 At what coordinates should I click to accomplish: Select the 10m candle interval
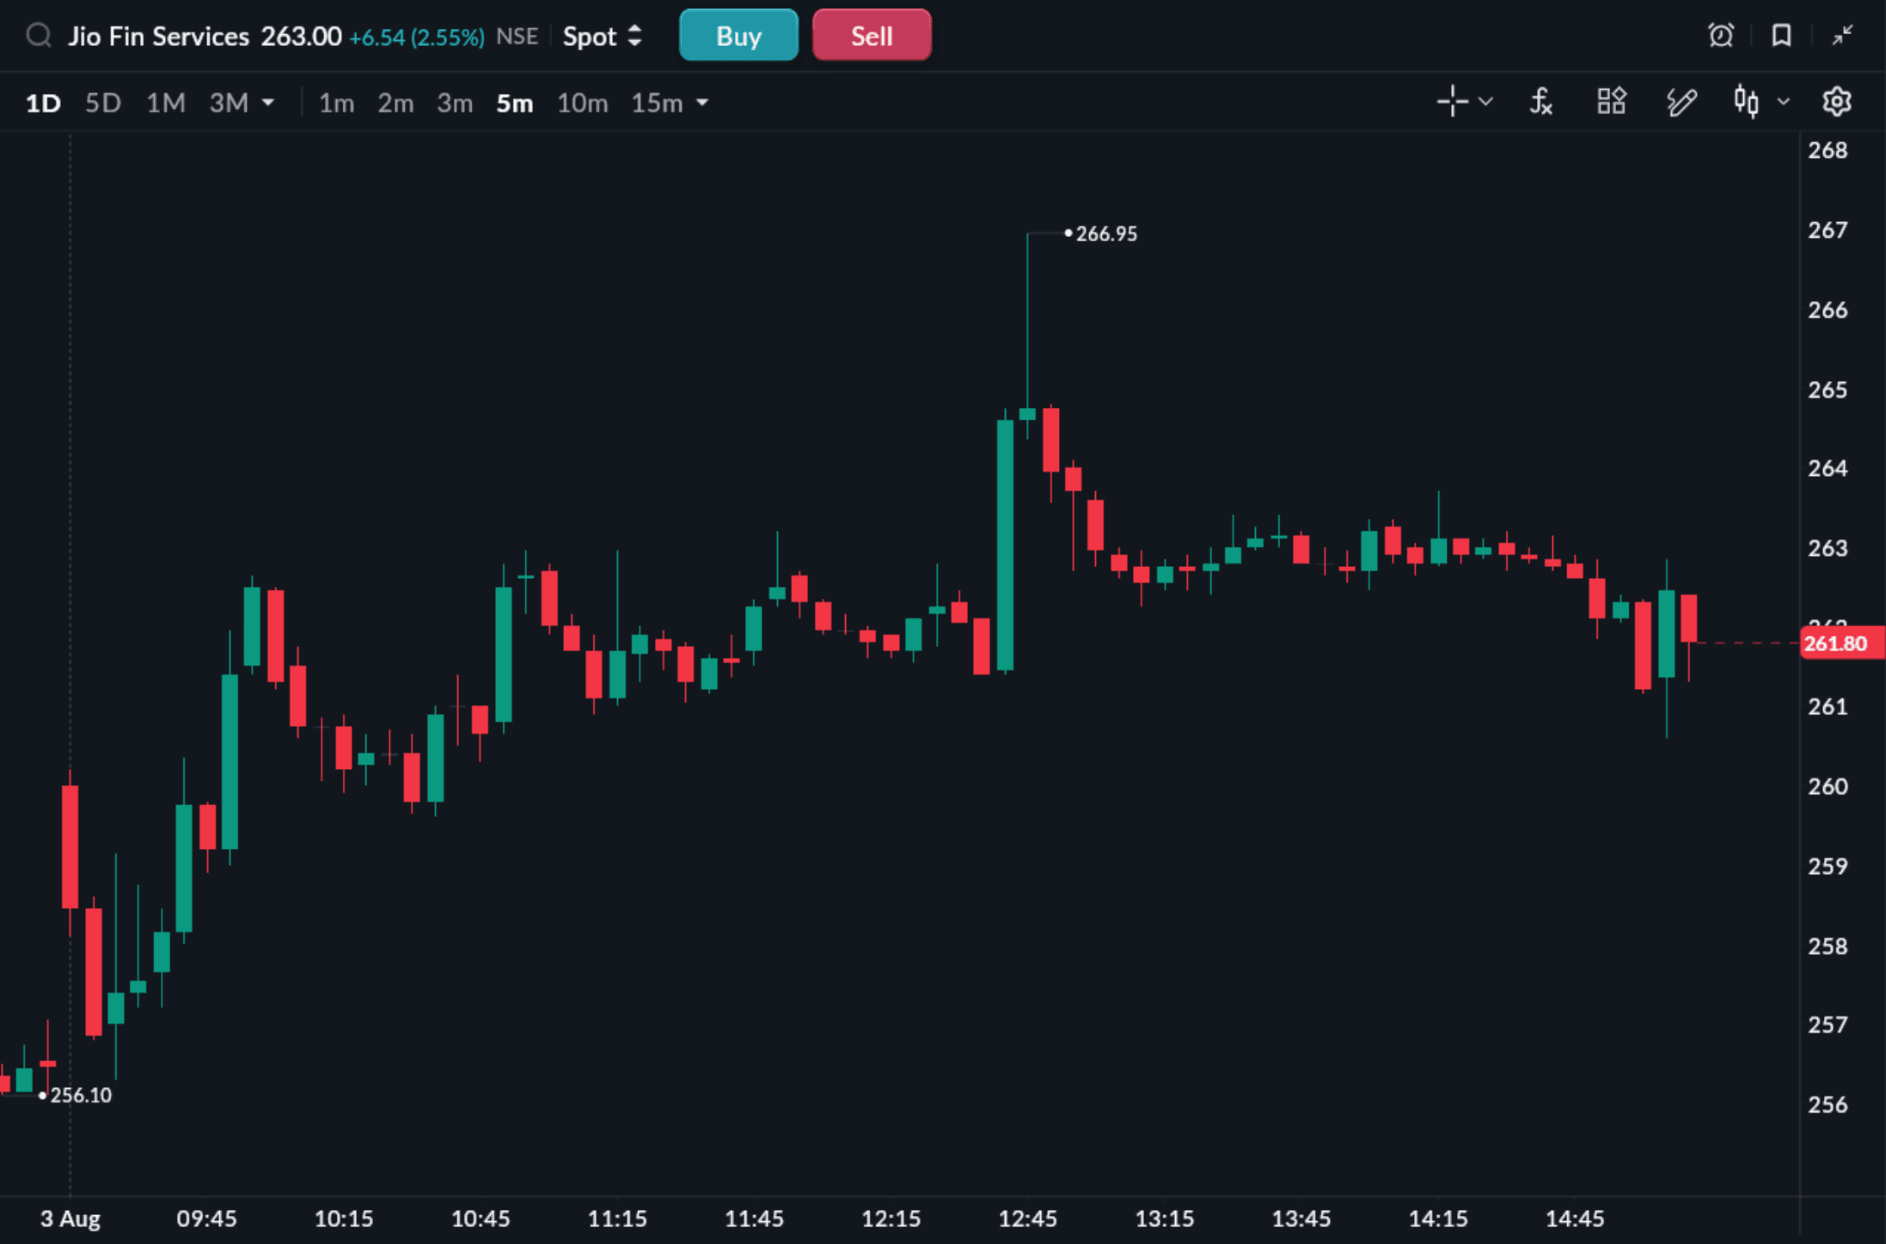[582, 103]
